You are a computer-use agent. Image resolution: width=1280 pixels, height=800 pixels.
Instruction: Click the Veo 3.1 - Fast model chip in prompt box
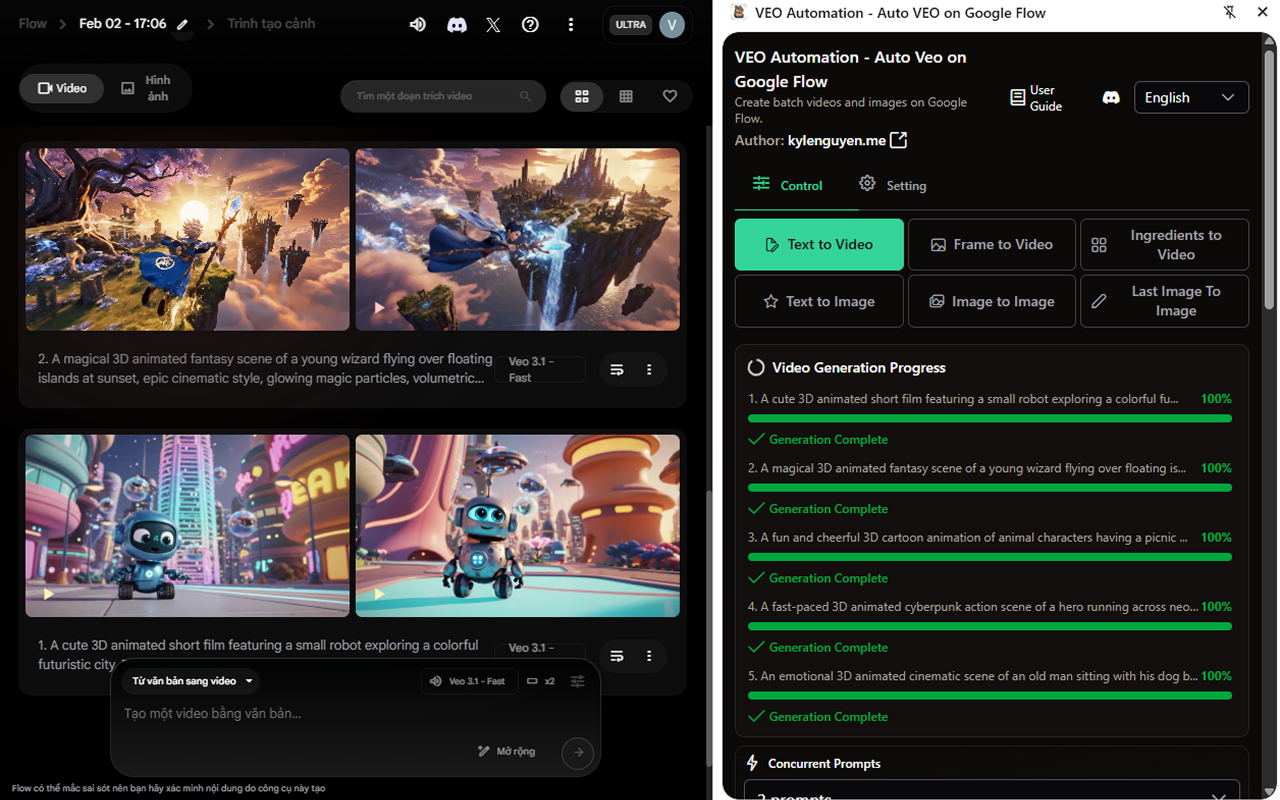tap(467, 681)
